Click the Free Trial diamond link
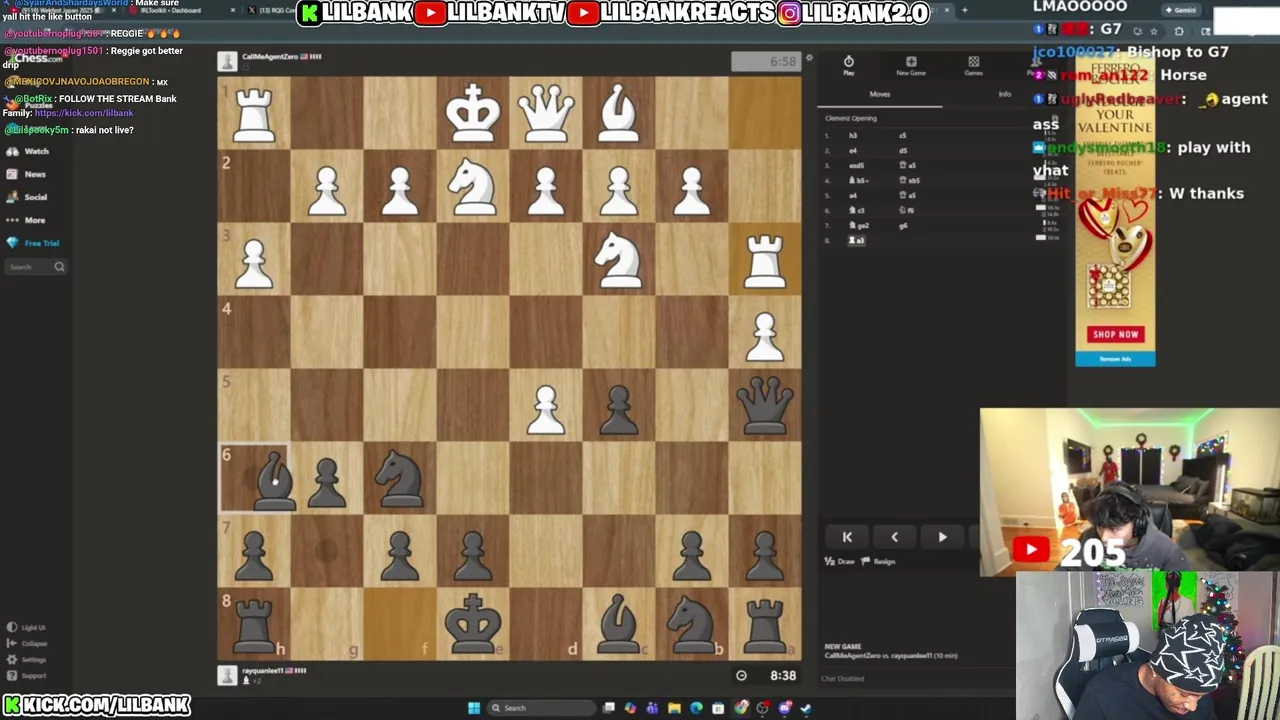 point(34,243)
